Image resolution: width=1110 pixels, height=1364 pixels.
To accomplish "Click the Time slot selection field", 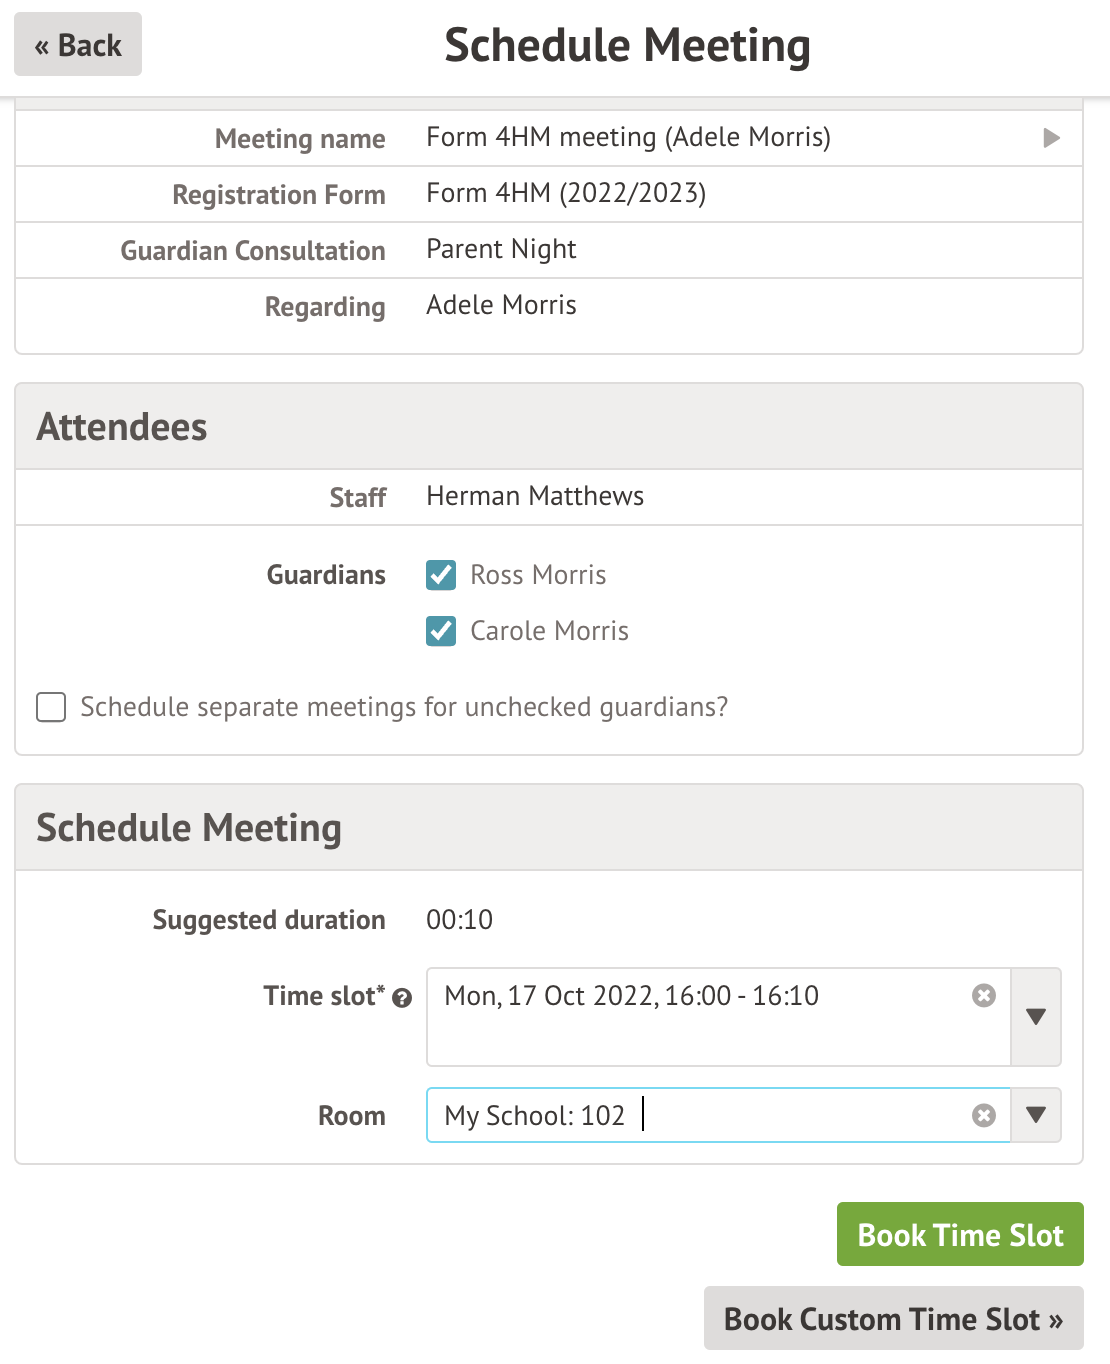I will [x=700, y=1017].
